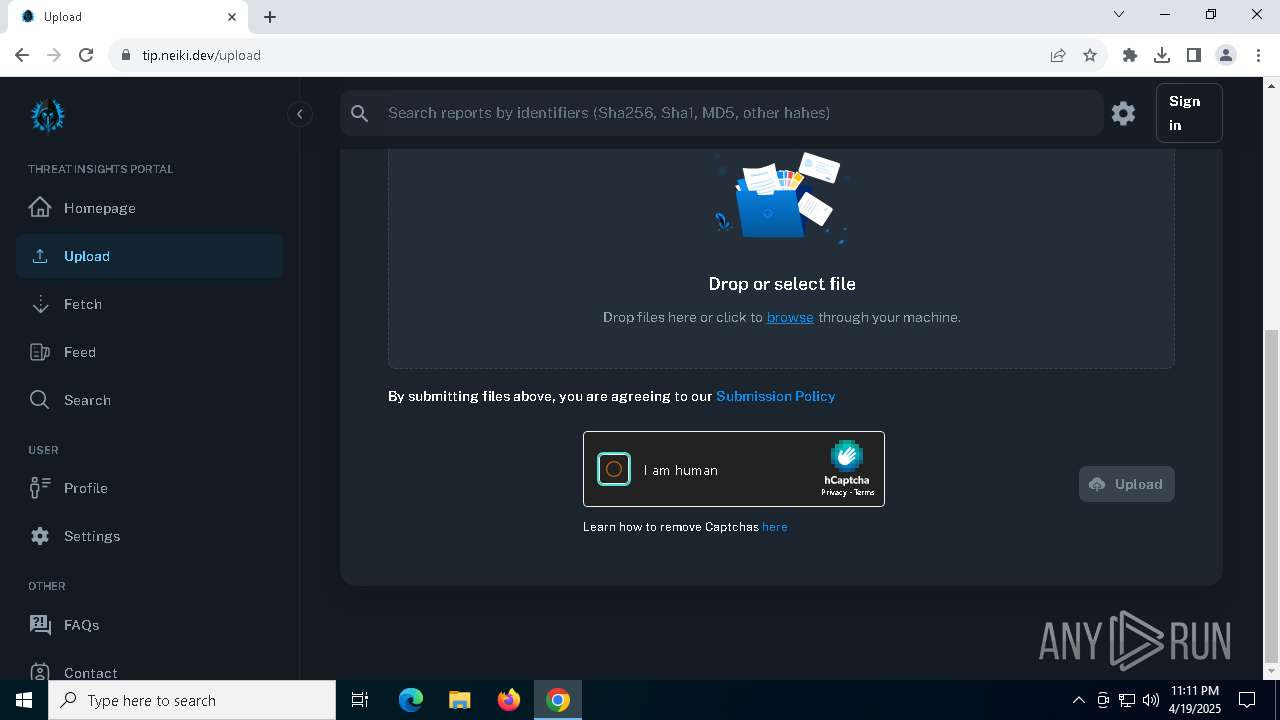Close the Upload browser tab
The image size is (1280, 720).
[232, 16]
